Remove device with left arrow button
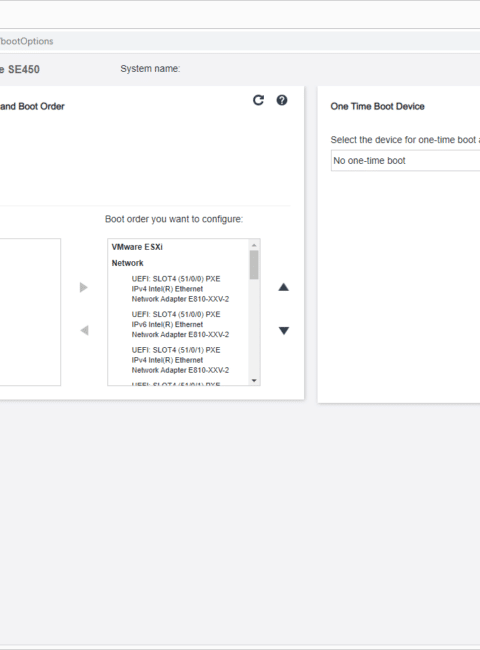 coord(84,330)
